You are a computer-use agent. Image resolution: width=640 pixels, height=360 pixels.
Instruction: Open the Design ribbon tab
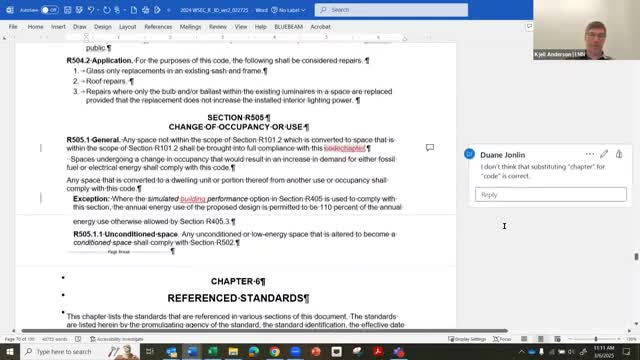coord(102,27)
